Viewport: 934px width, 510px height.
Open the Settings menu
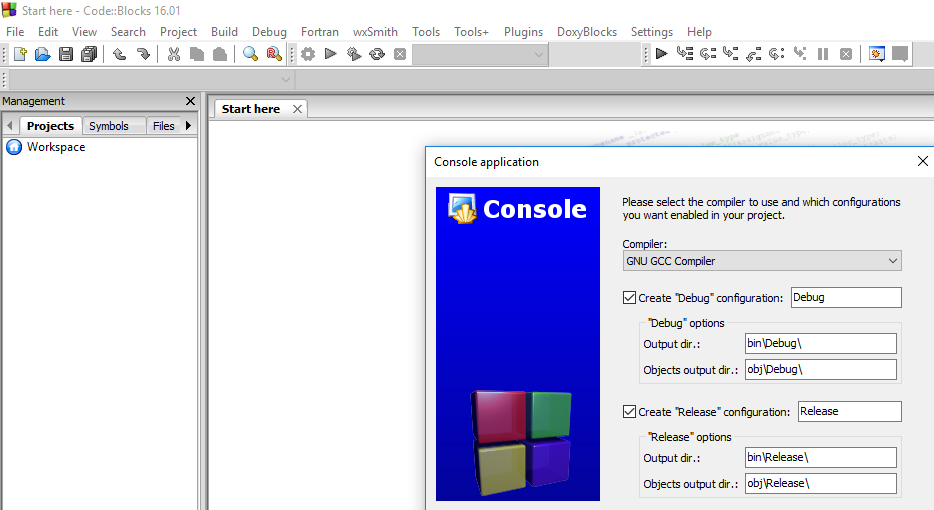coord(652,32)
